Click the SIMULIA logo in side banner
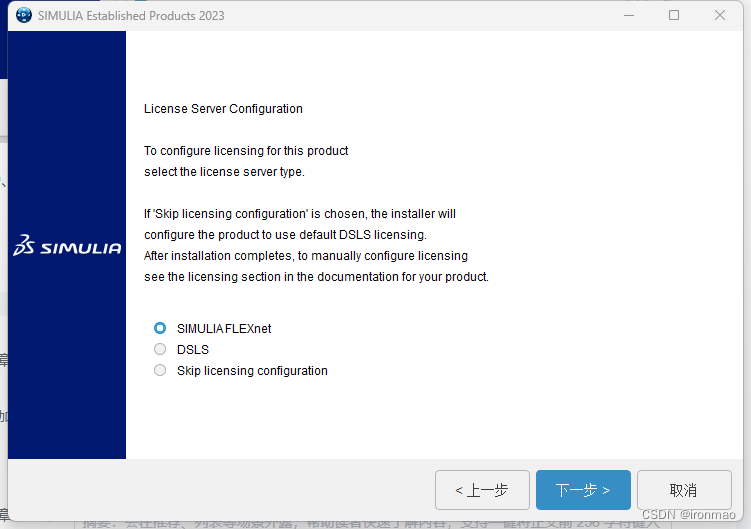 click(67, 245)
